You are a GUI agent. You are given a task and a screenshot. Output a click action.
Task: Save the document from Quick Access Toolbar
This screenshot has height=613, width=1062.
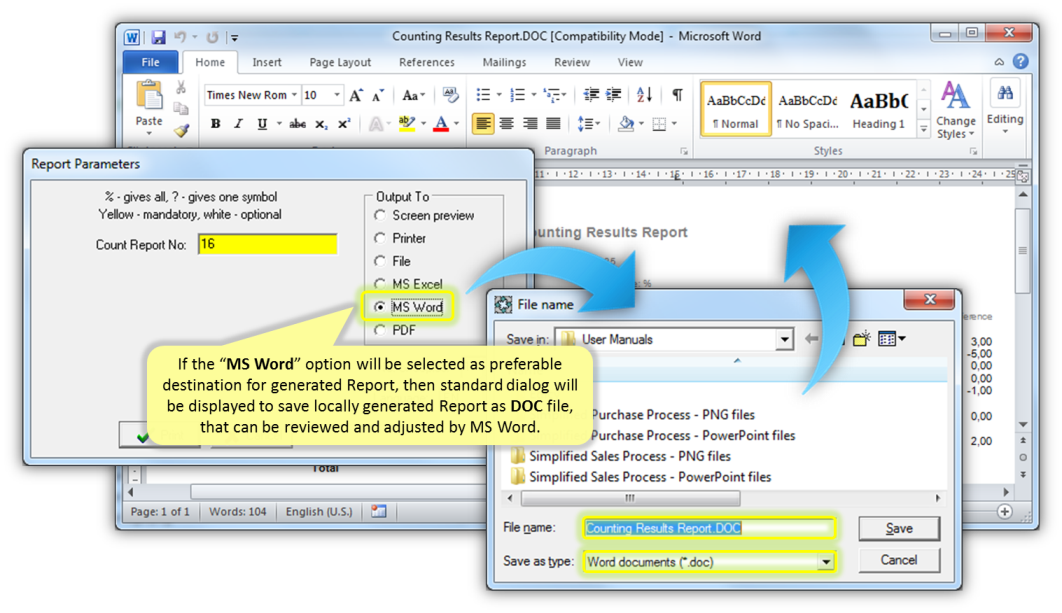click(x=158, y=37)
